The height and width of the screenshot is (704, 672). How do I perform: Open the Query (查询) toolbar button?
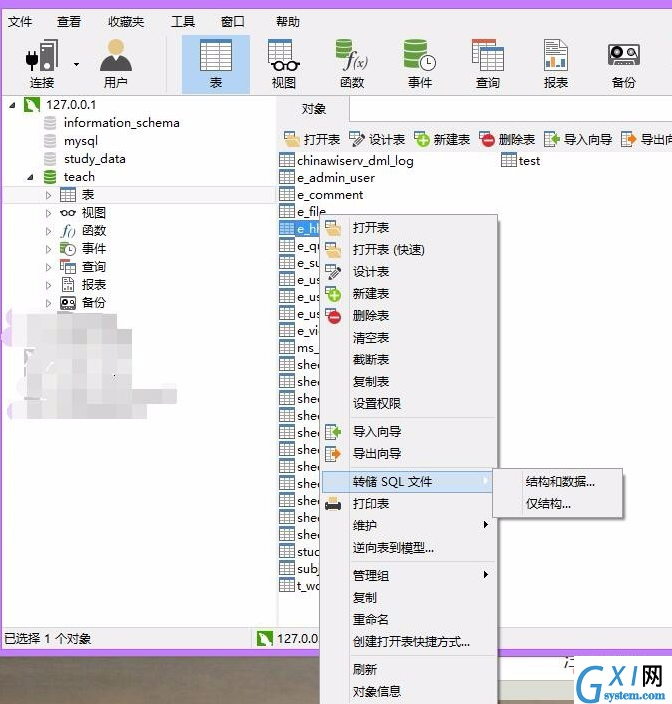pos(488,64)
